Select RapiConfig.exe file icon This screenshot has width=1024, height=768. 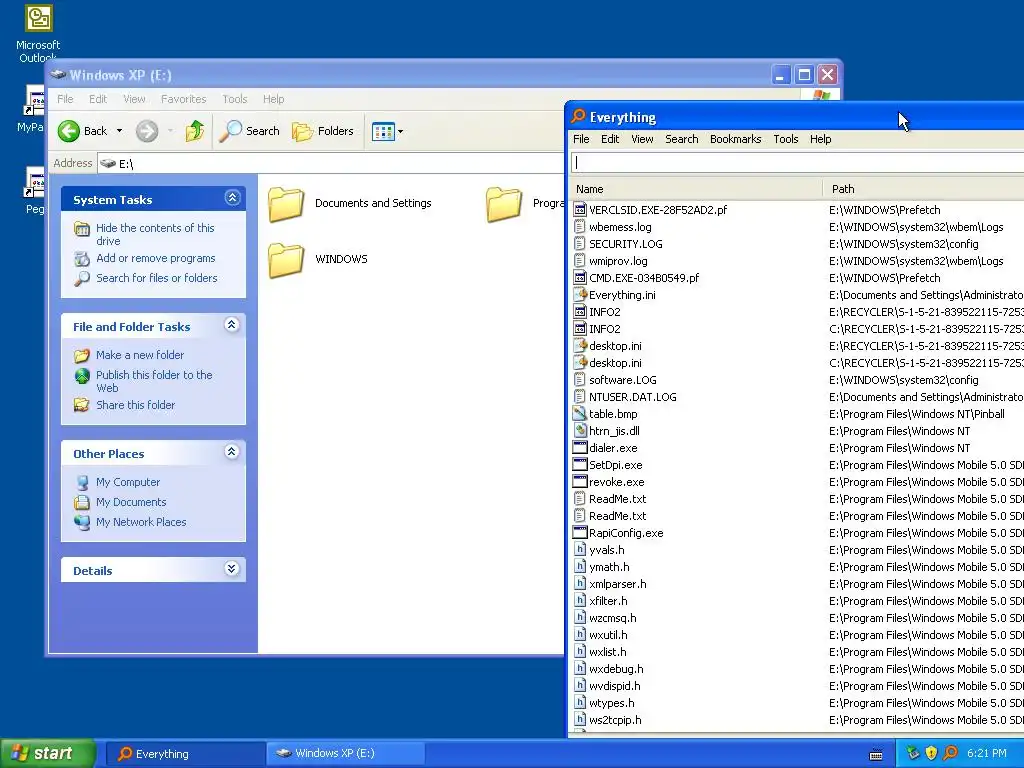pyautogui.click(x=579, y=532)
